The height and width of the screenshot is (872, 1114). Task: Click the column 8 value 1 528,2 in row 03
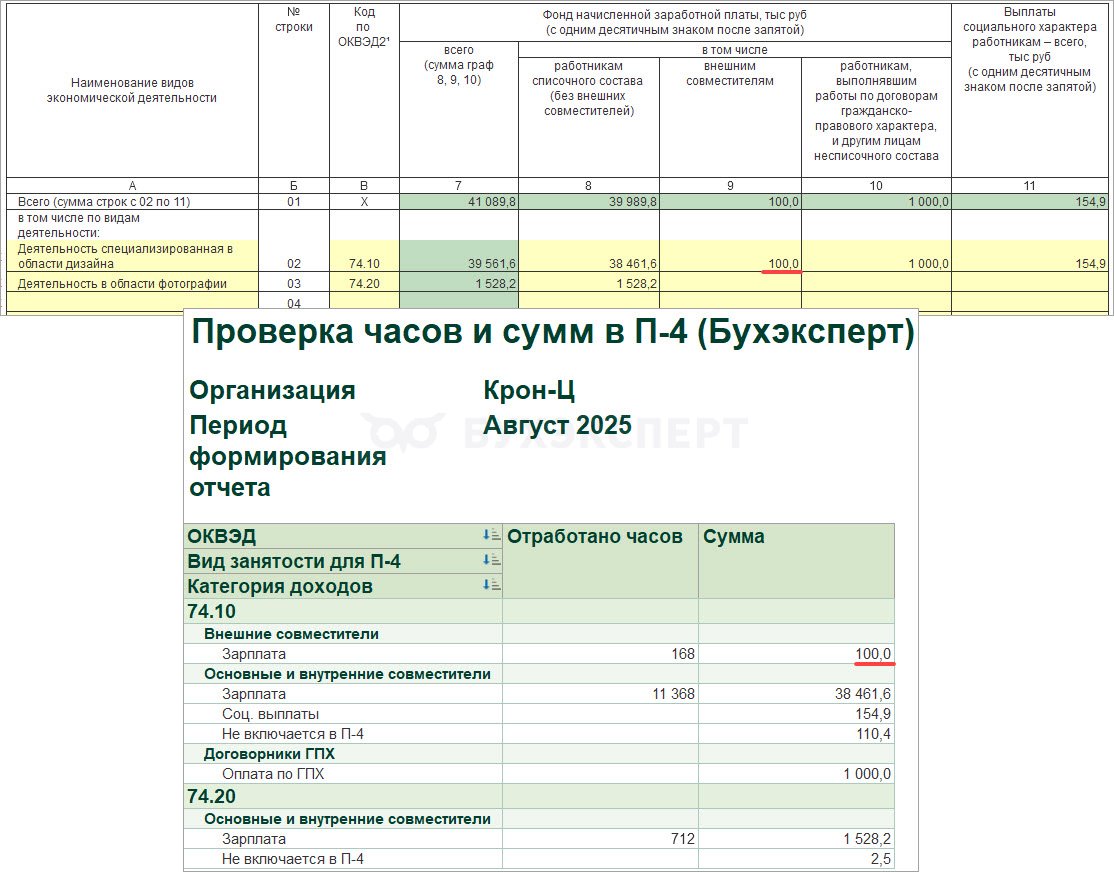coord(589,283)
